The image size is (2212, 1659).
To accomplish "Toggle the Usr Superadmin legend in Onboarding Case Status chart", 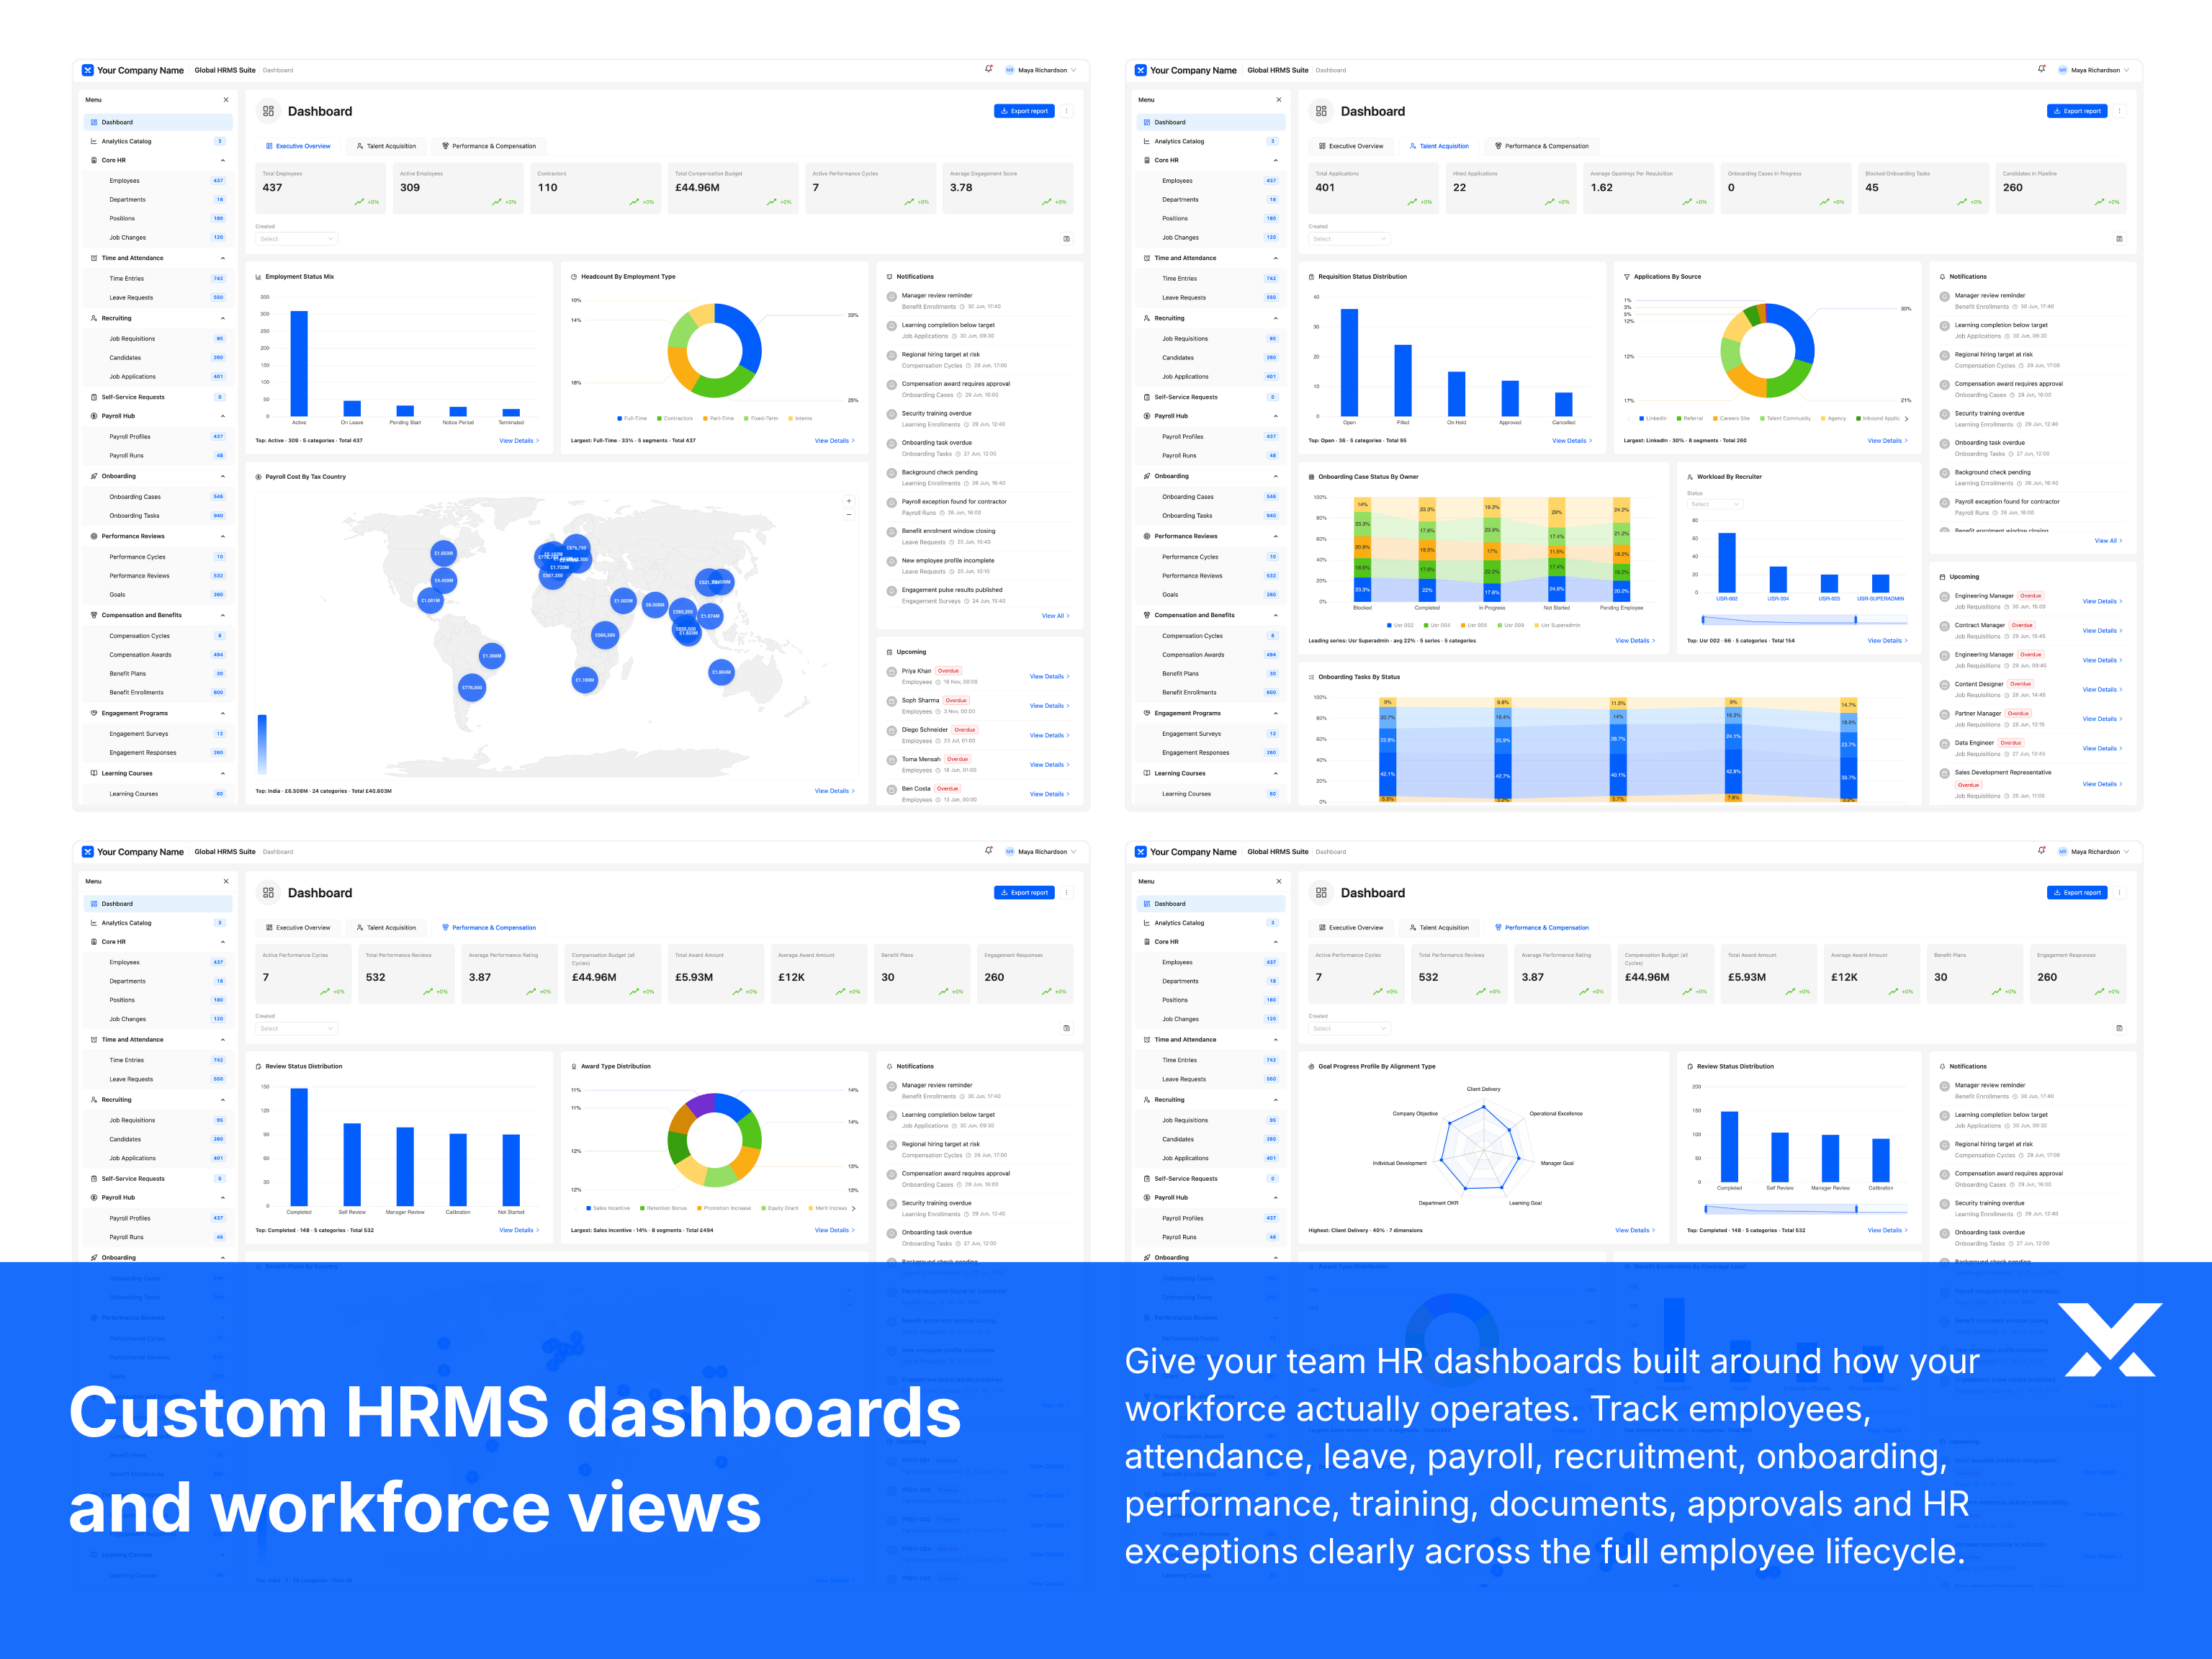I will [x=1557, y=625].
